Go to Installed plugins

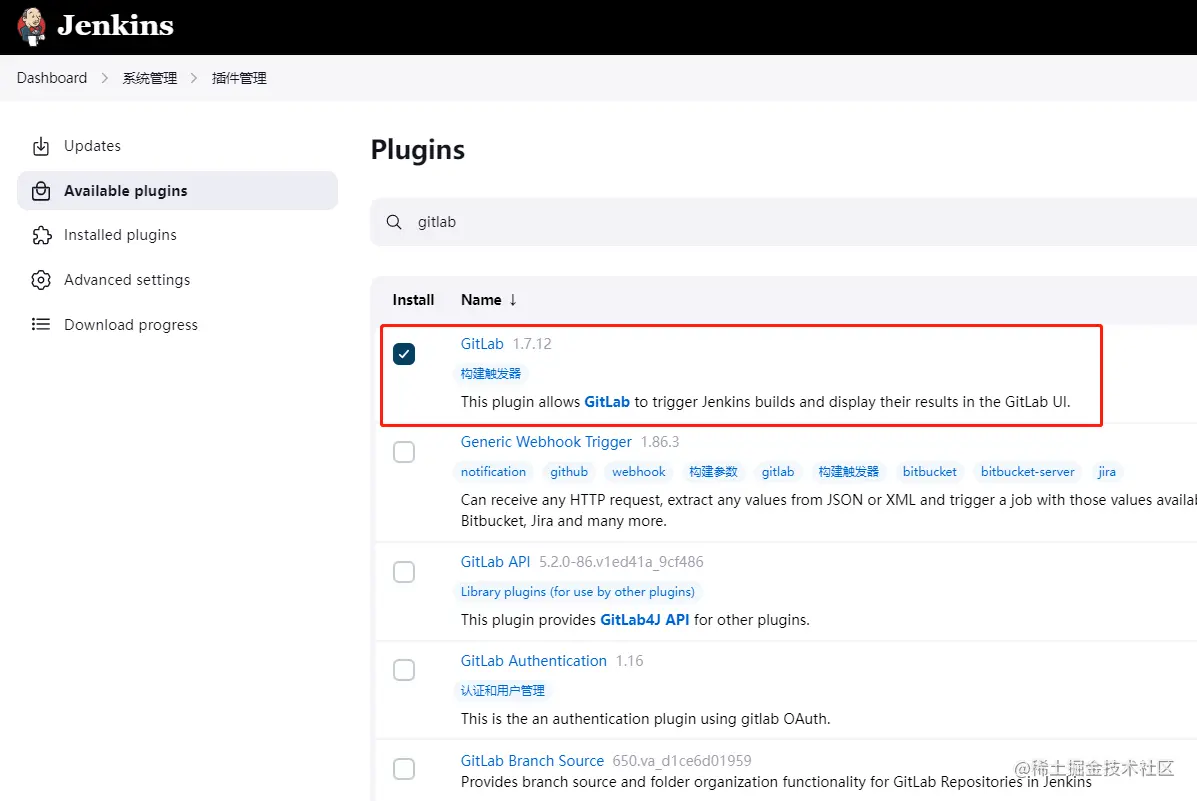pos(120,235)
